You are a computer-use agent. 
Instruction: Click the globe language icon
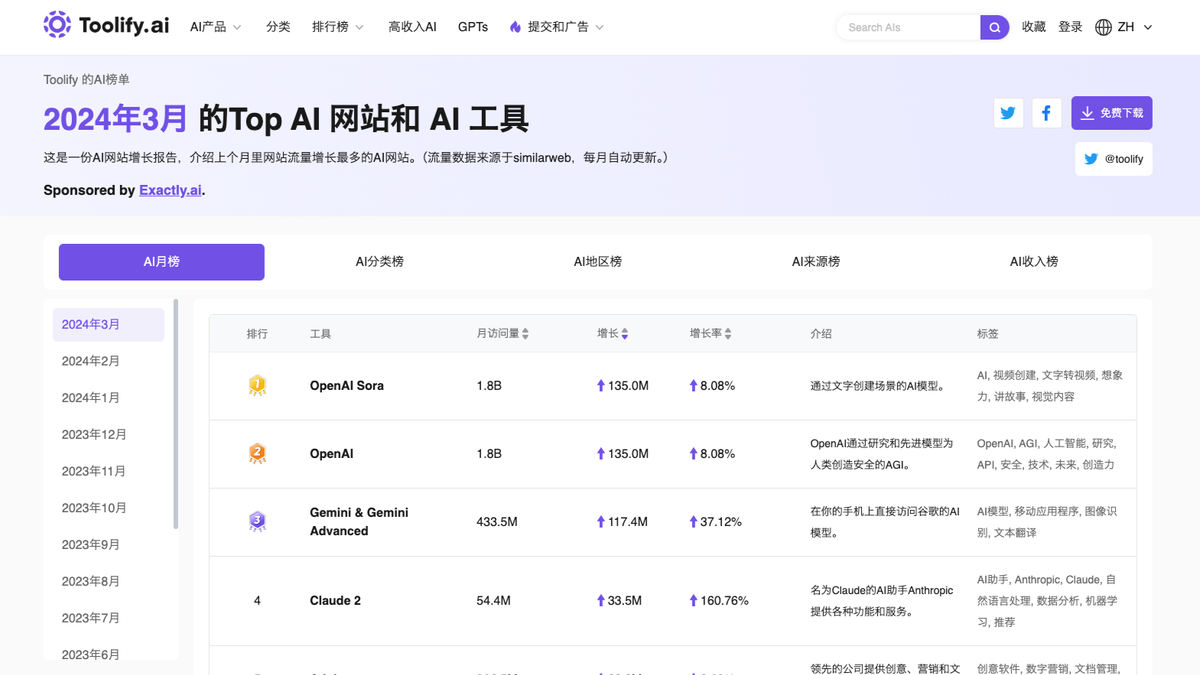[1103, 27]
